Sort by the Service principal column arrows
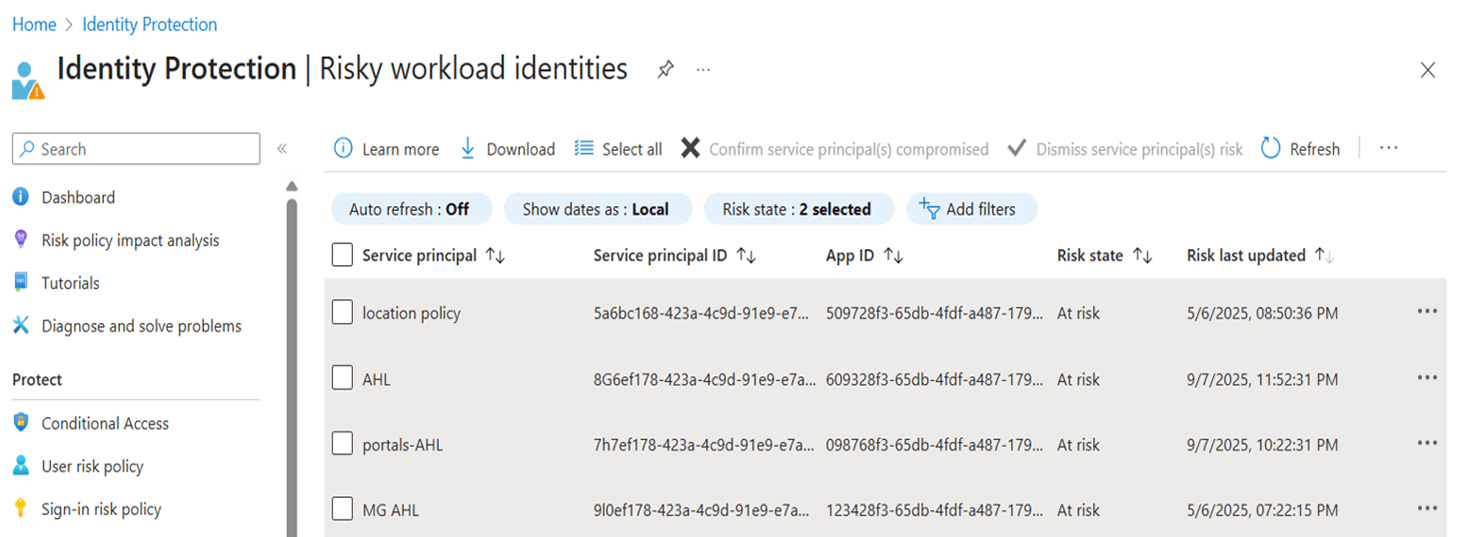Image resolution: width=1460 pixels, height=537 pixels. (495, 256)
